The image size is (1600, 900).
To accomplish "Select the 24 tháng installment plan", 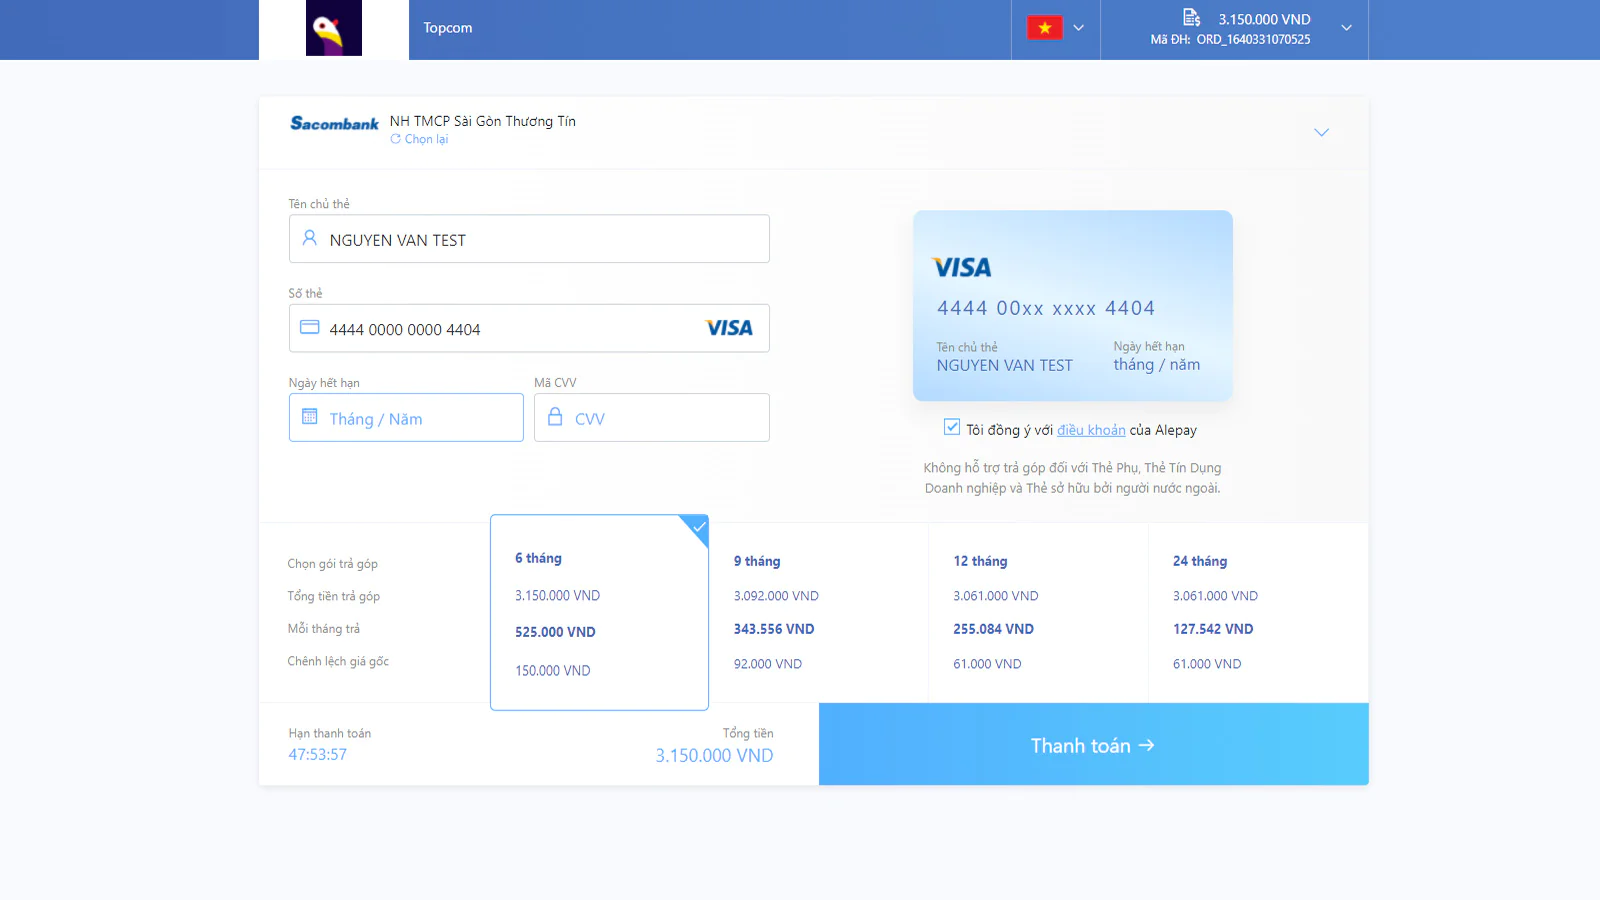I will [x=1258, y=612].
